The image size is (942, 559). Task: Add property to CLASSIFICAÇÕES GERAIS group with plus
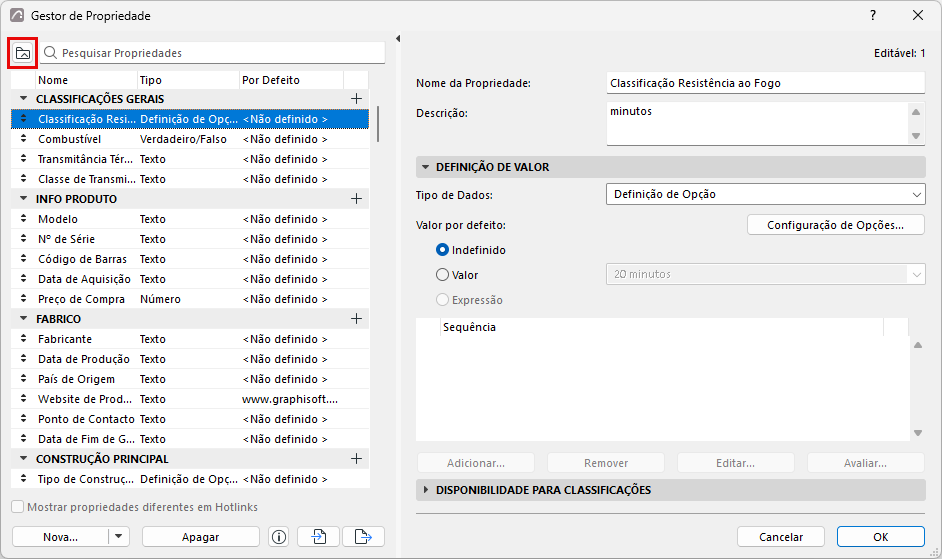356,99
